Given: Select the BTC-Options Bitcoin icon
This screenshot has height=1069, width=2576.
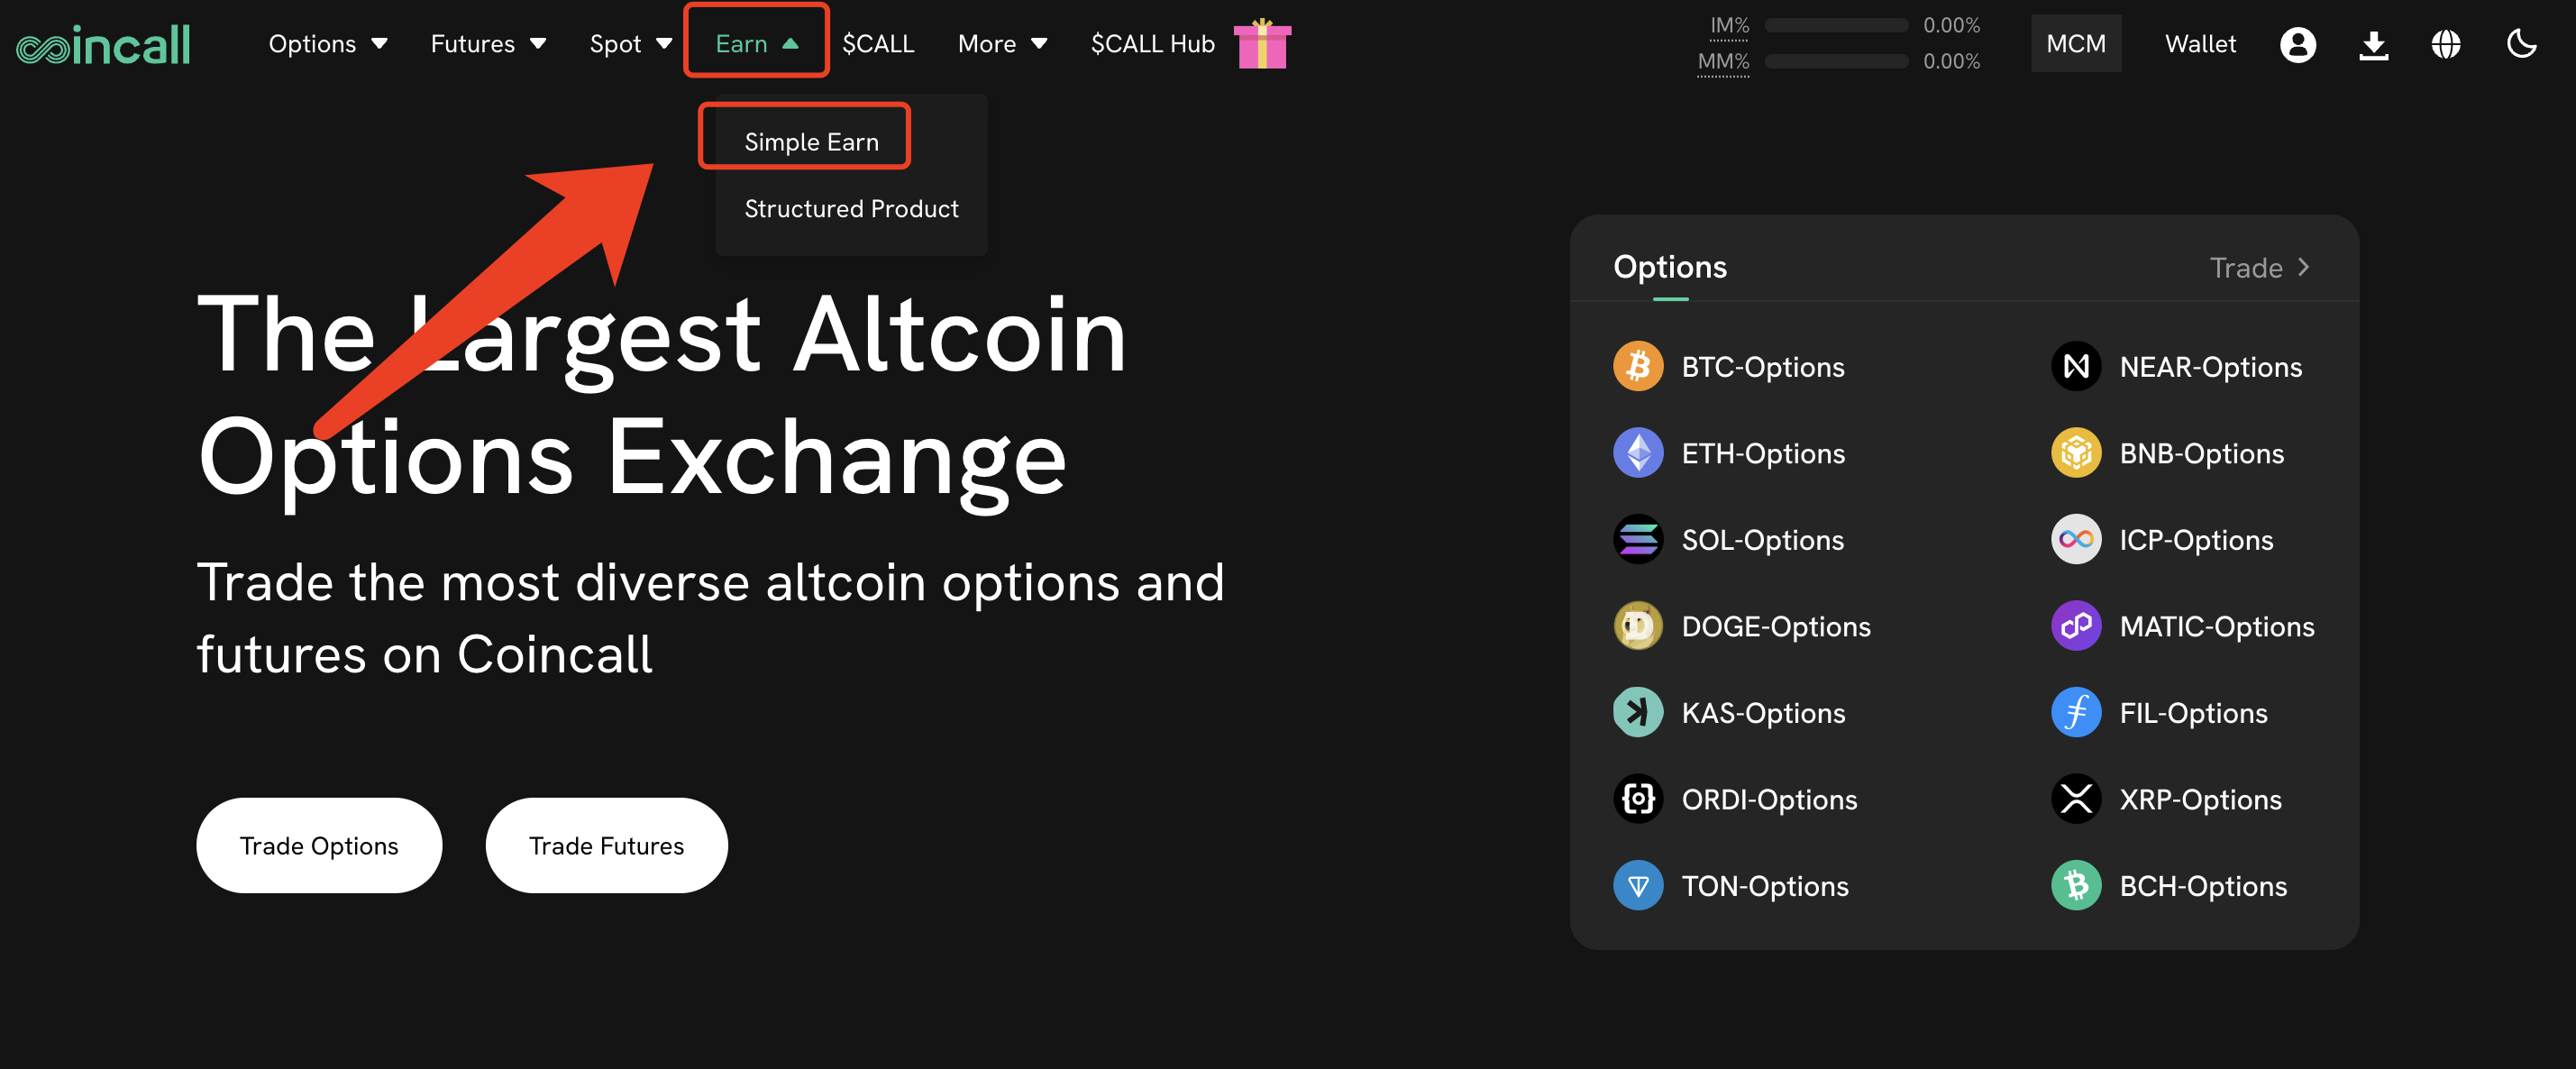Looking at the screenshot, I should [x=1637, y=366].
